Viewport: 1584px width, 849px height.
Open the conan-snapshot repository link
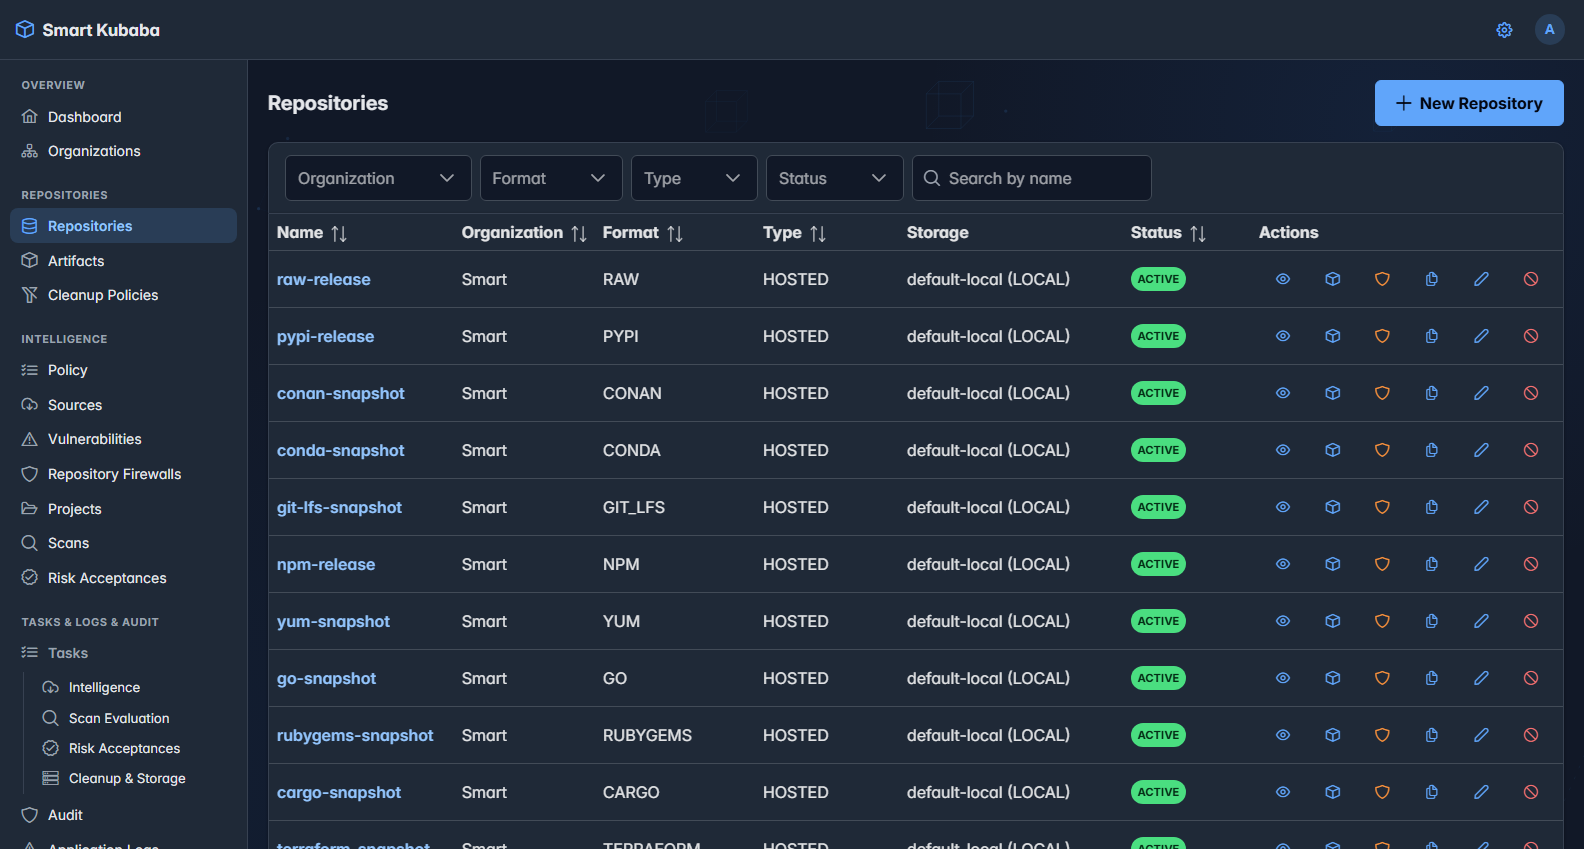click(x=341, y=393)
